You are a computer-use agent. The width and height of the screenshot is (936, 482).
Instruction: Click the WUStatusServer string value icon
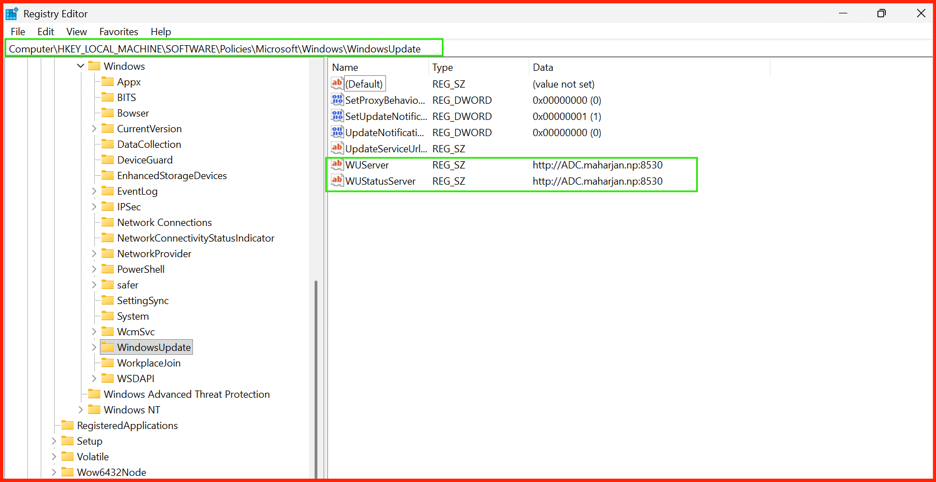pos(337,180)
